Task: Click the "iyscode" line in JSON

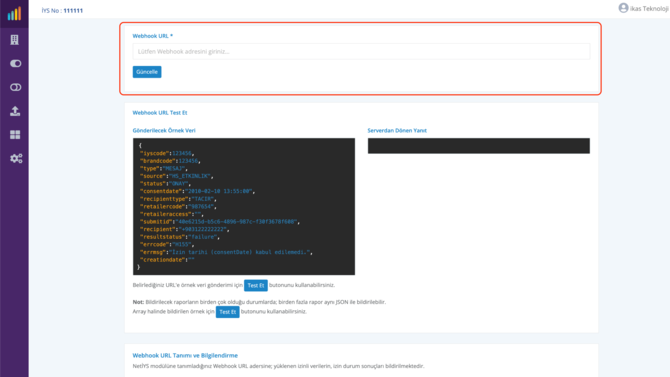Action: tap(167, 153)
